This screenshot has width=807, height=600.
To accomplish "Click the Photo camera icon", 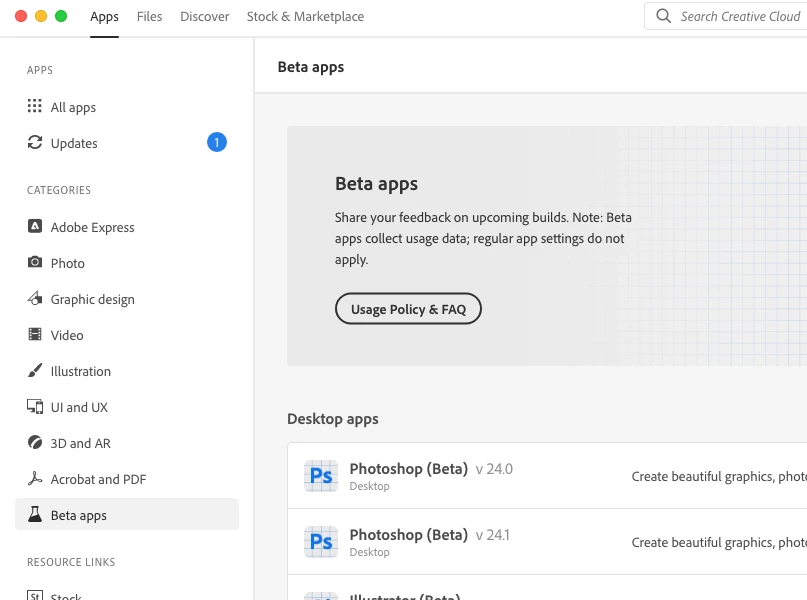I will 34,262.
